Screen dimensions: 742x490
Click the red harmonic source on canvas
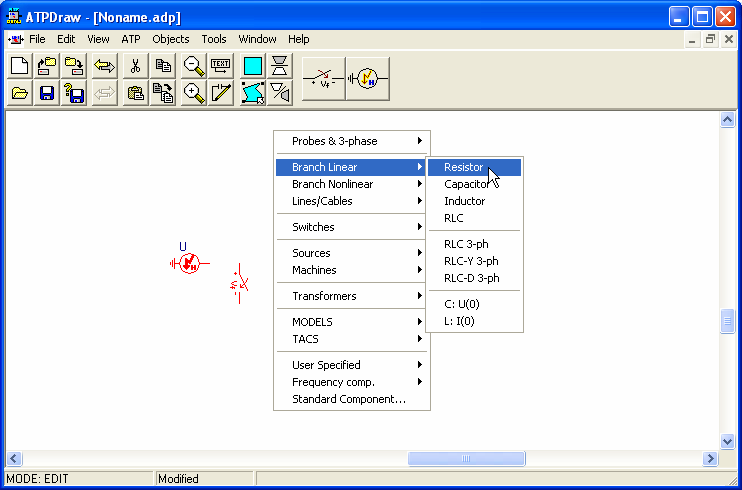189,263
